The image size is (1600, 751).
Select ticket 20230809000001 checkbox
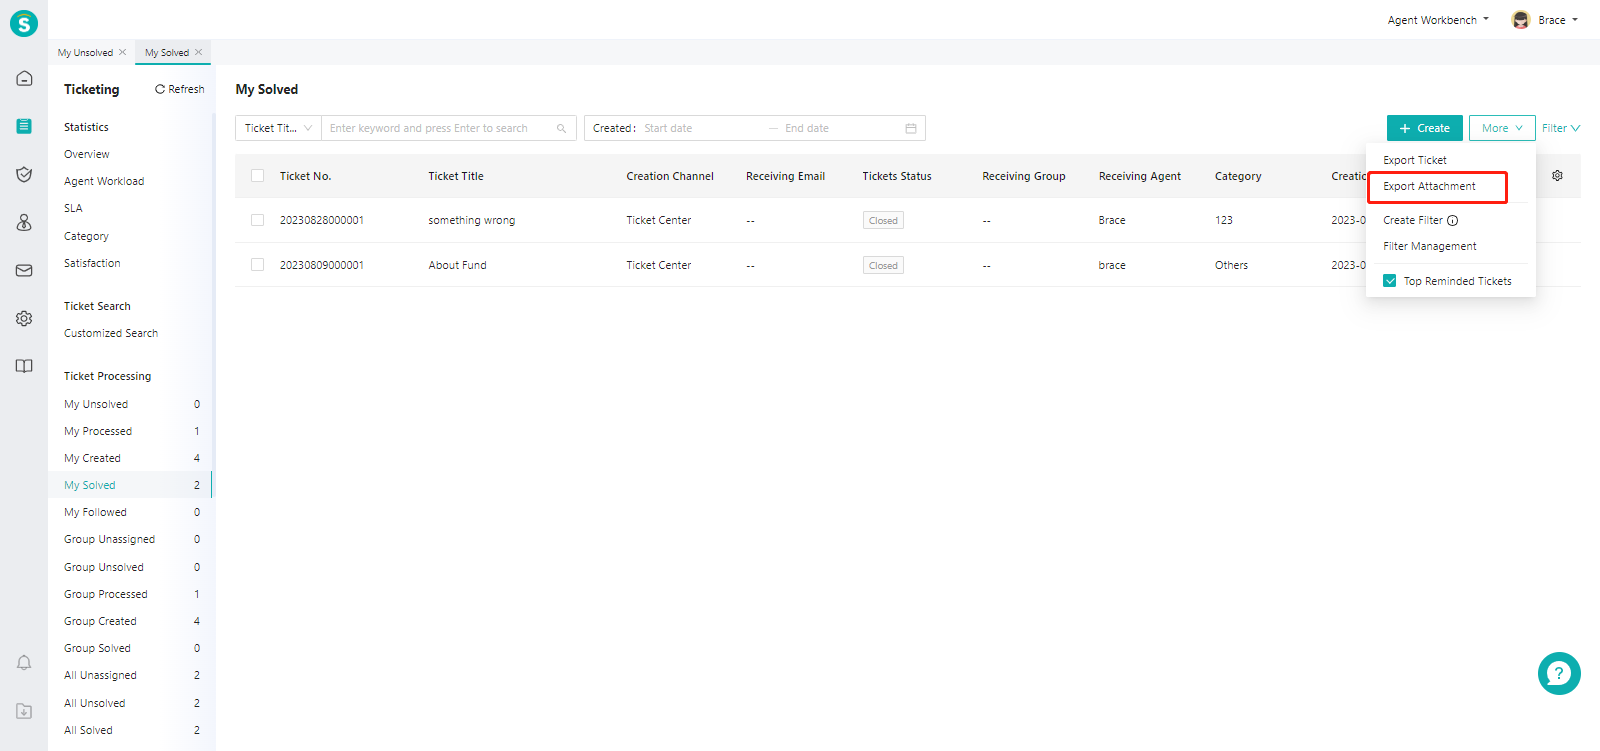click(257, 265)
